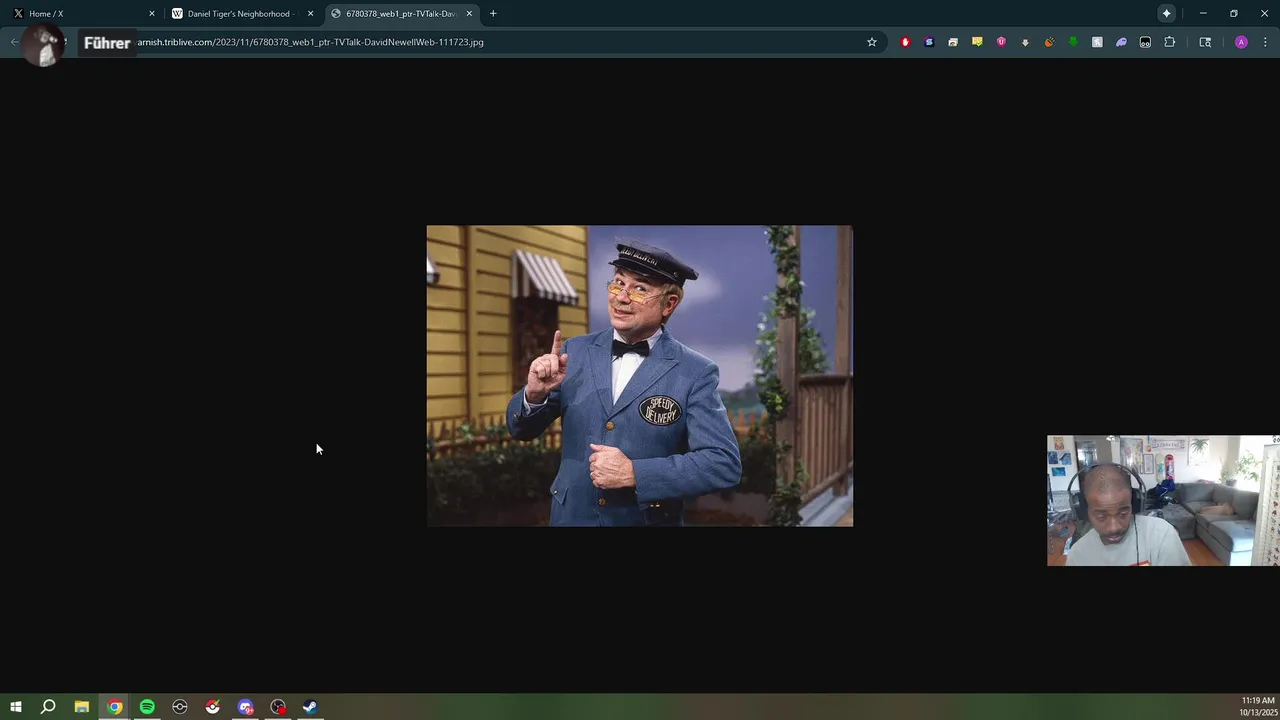Image resolution: width=1280 pixels, height=720 pixels.
Task: Open the tab search side panel icon
Action: point(1205,42)
